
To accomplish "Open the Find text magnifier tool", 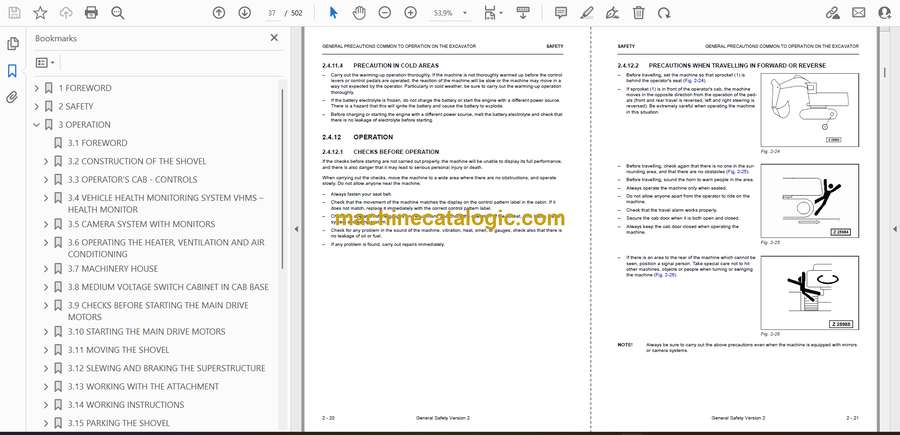I will (x=118, y=13).
